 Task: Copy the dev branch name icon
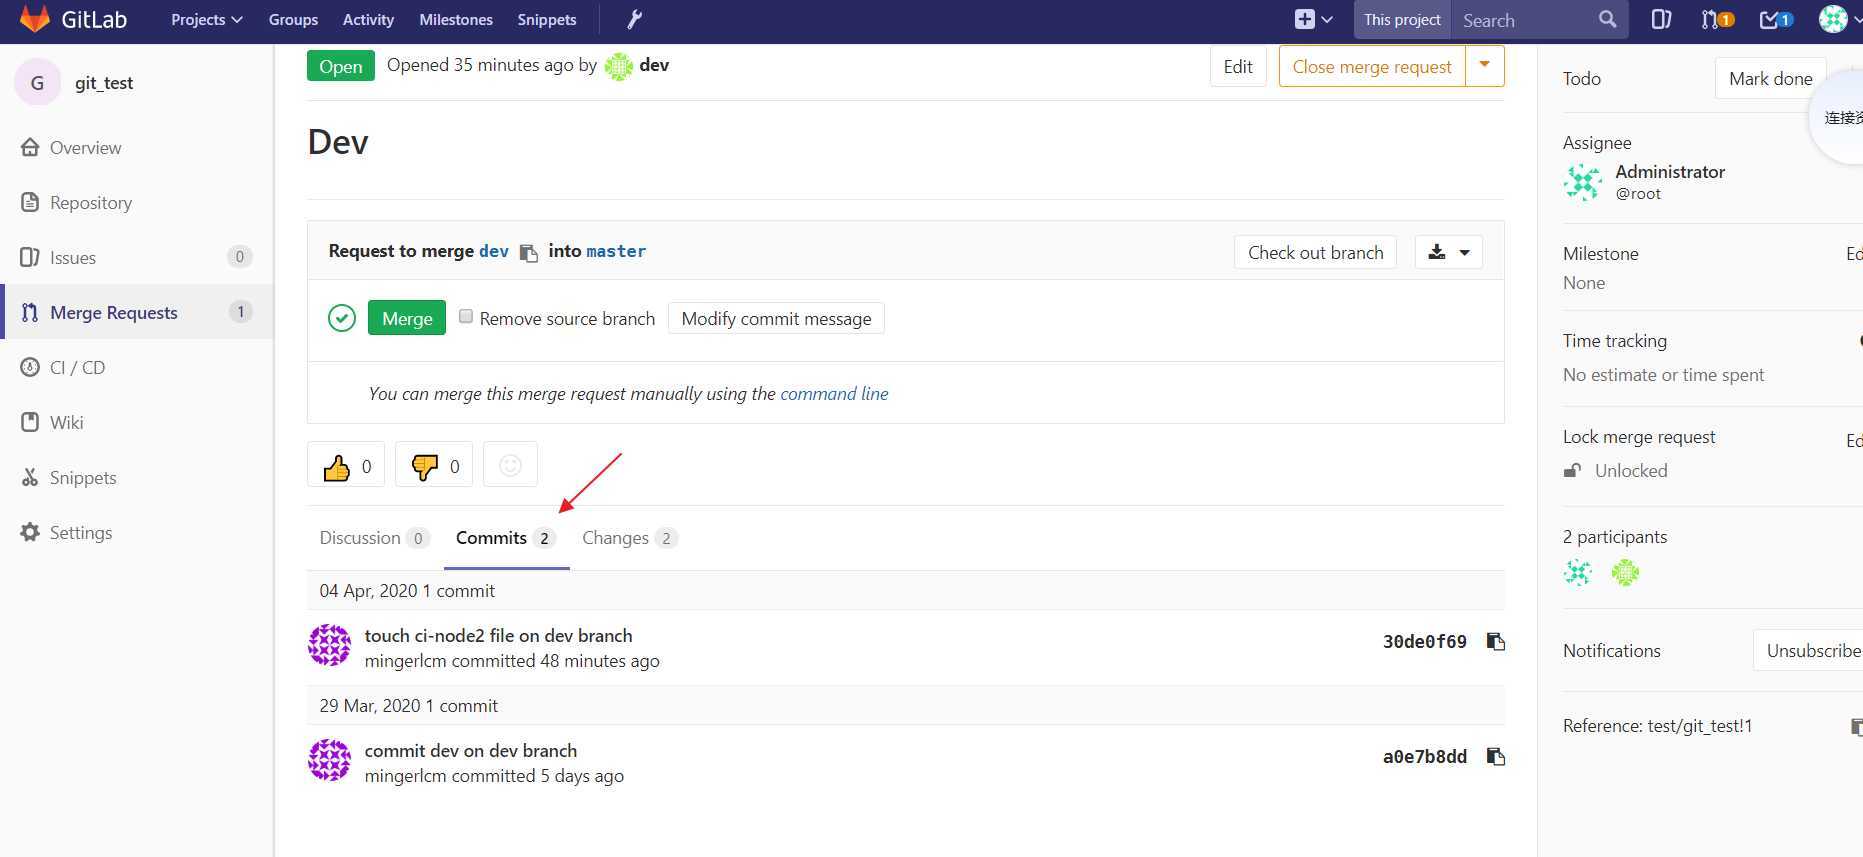click(x=529, y=253)
